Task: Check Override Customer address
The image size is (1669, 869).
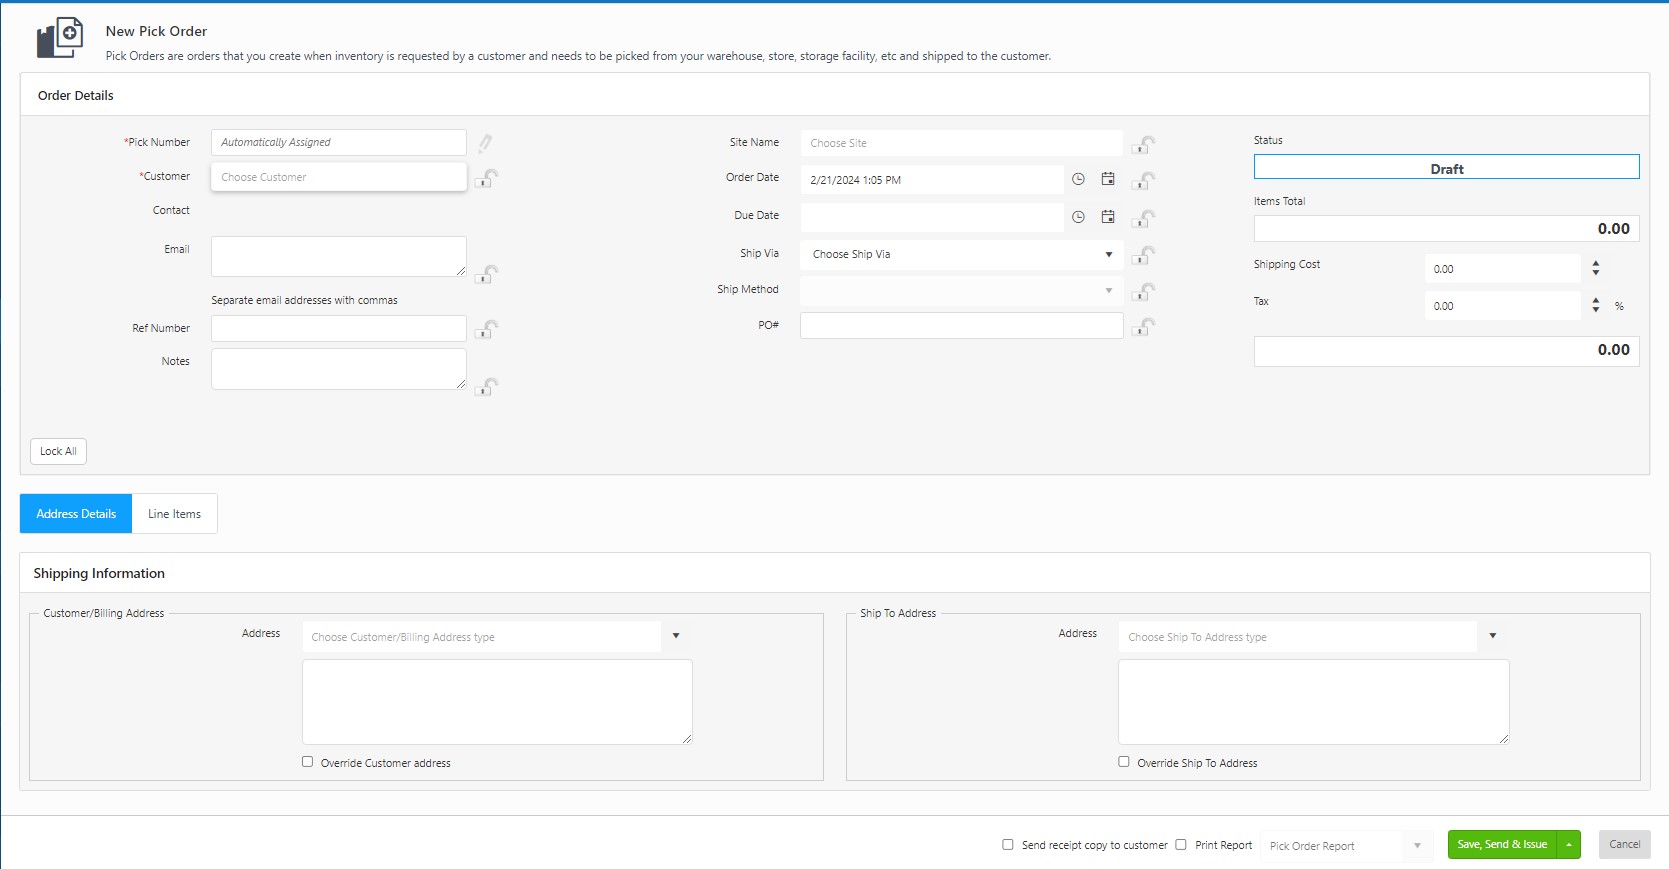Action: tap(308, 761)
